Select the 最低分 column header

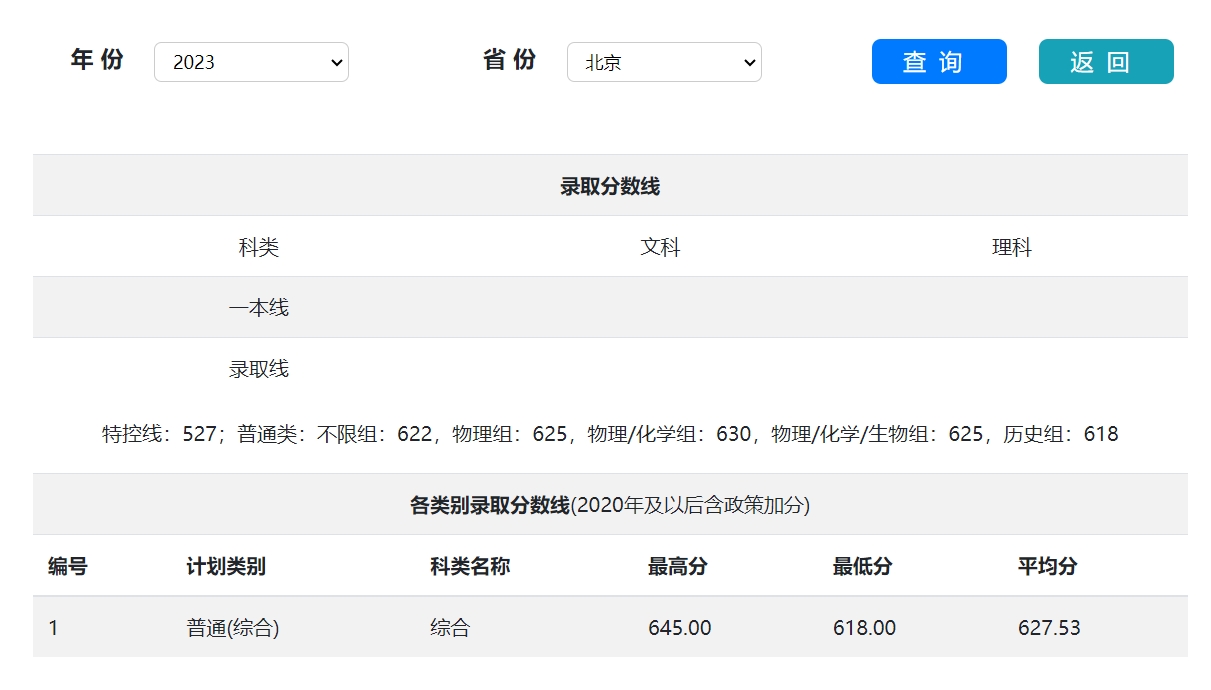pos(862,567)
